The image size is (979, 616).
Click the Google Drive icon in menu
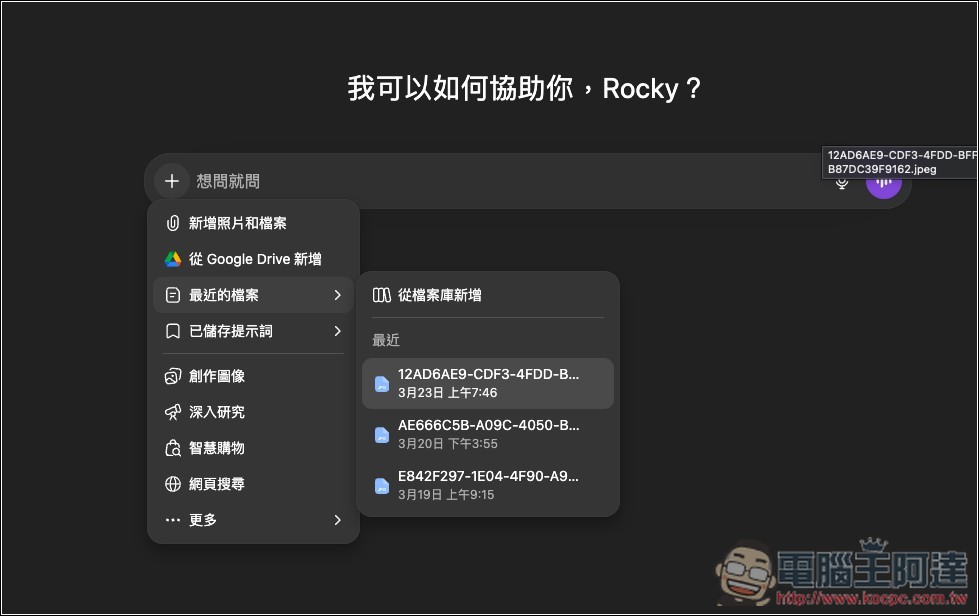pyautogui.click(x=175, y=259)
